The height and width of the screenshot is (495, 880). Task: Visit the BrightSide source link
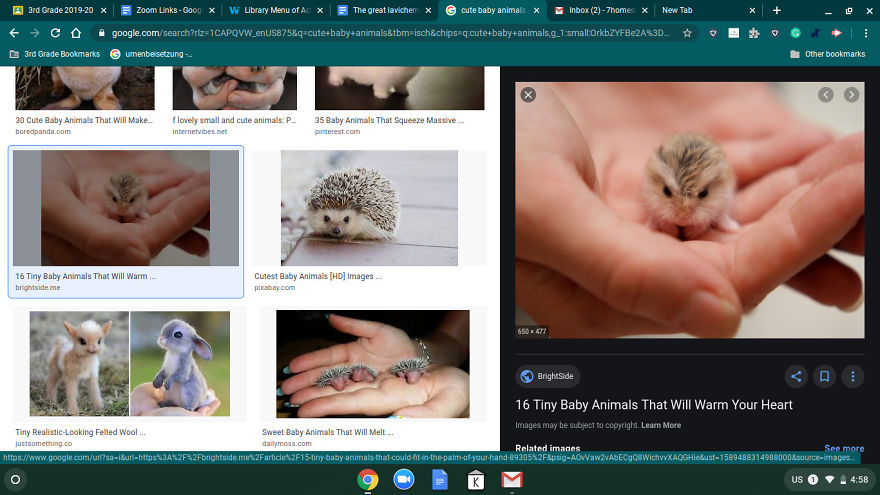pos(548,377)
